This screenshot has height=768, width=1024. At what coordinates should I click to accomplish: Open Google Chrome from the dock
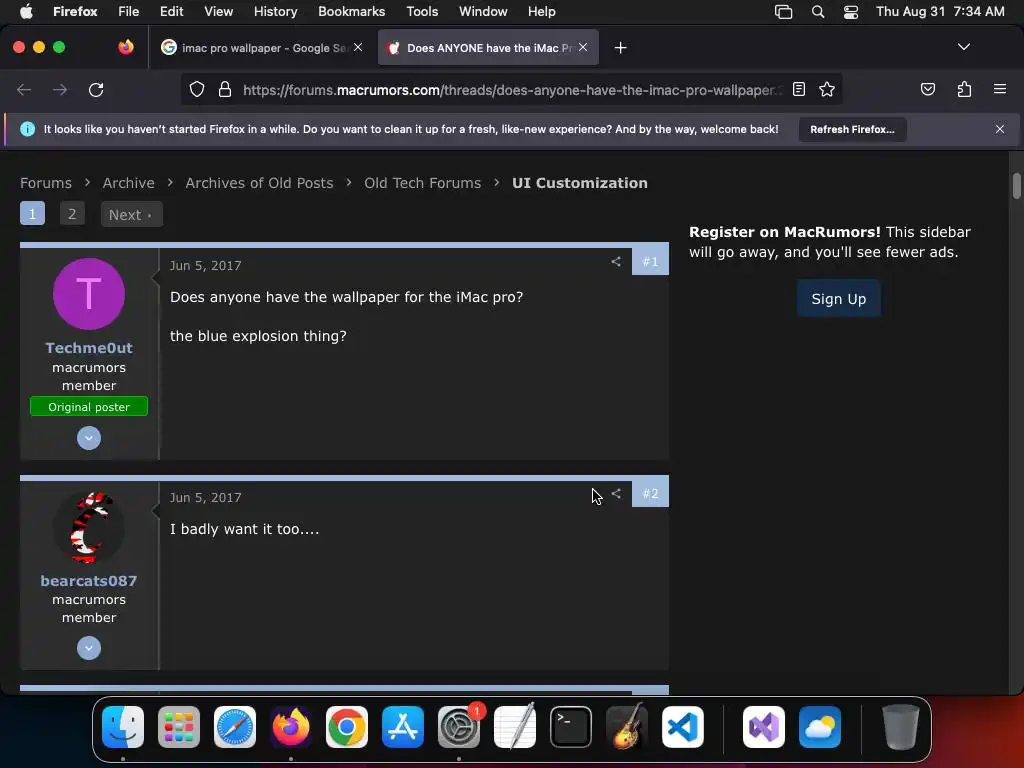pos(347,727)
